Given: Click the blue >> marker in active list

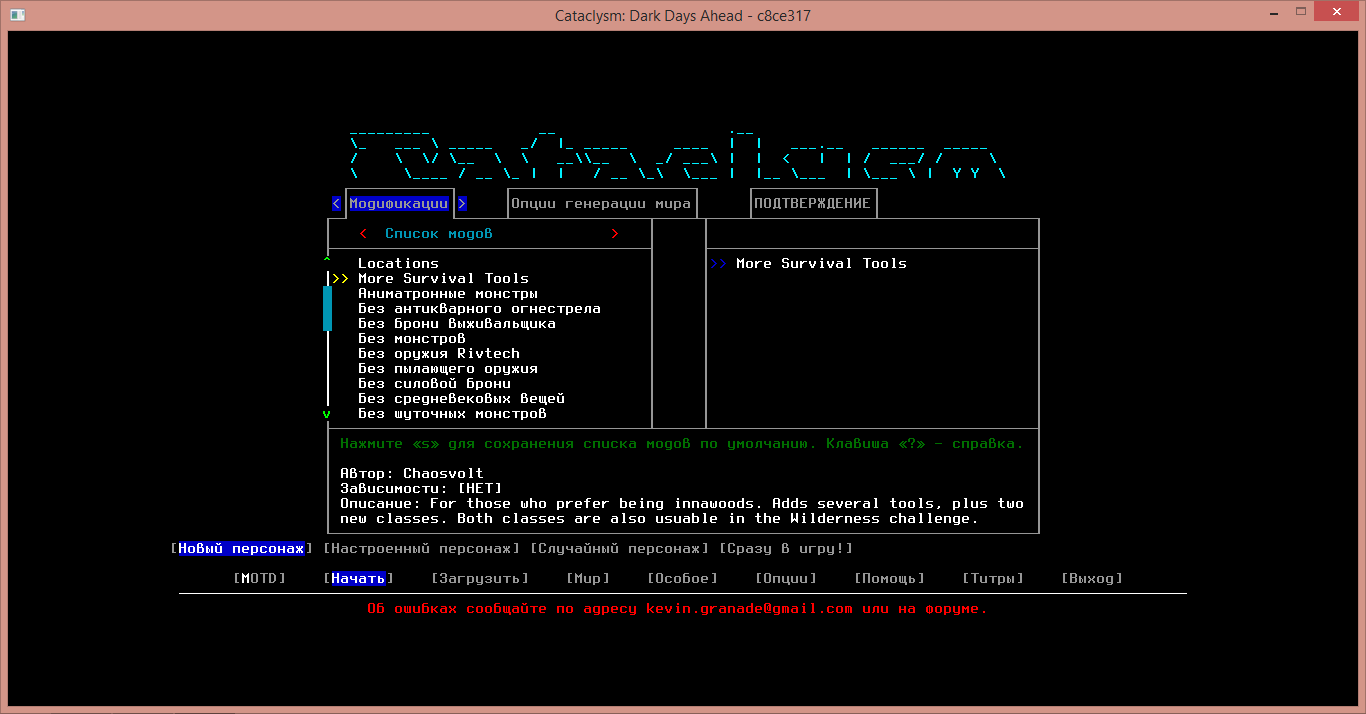Looking at the screenshot, I should tap(719, 263).
